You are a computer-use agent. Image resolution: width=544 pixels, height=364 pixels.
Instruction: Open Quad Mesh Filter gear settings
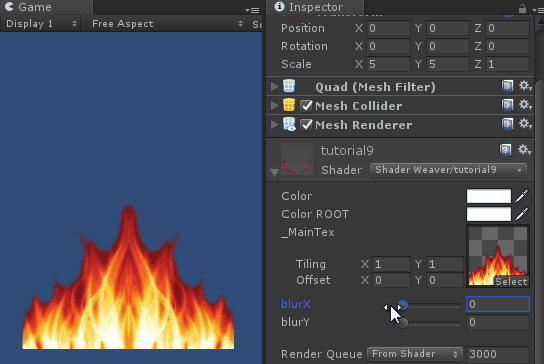point(525,86)
